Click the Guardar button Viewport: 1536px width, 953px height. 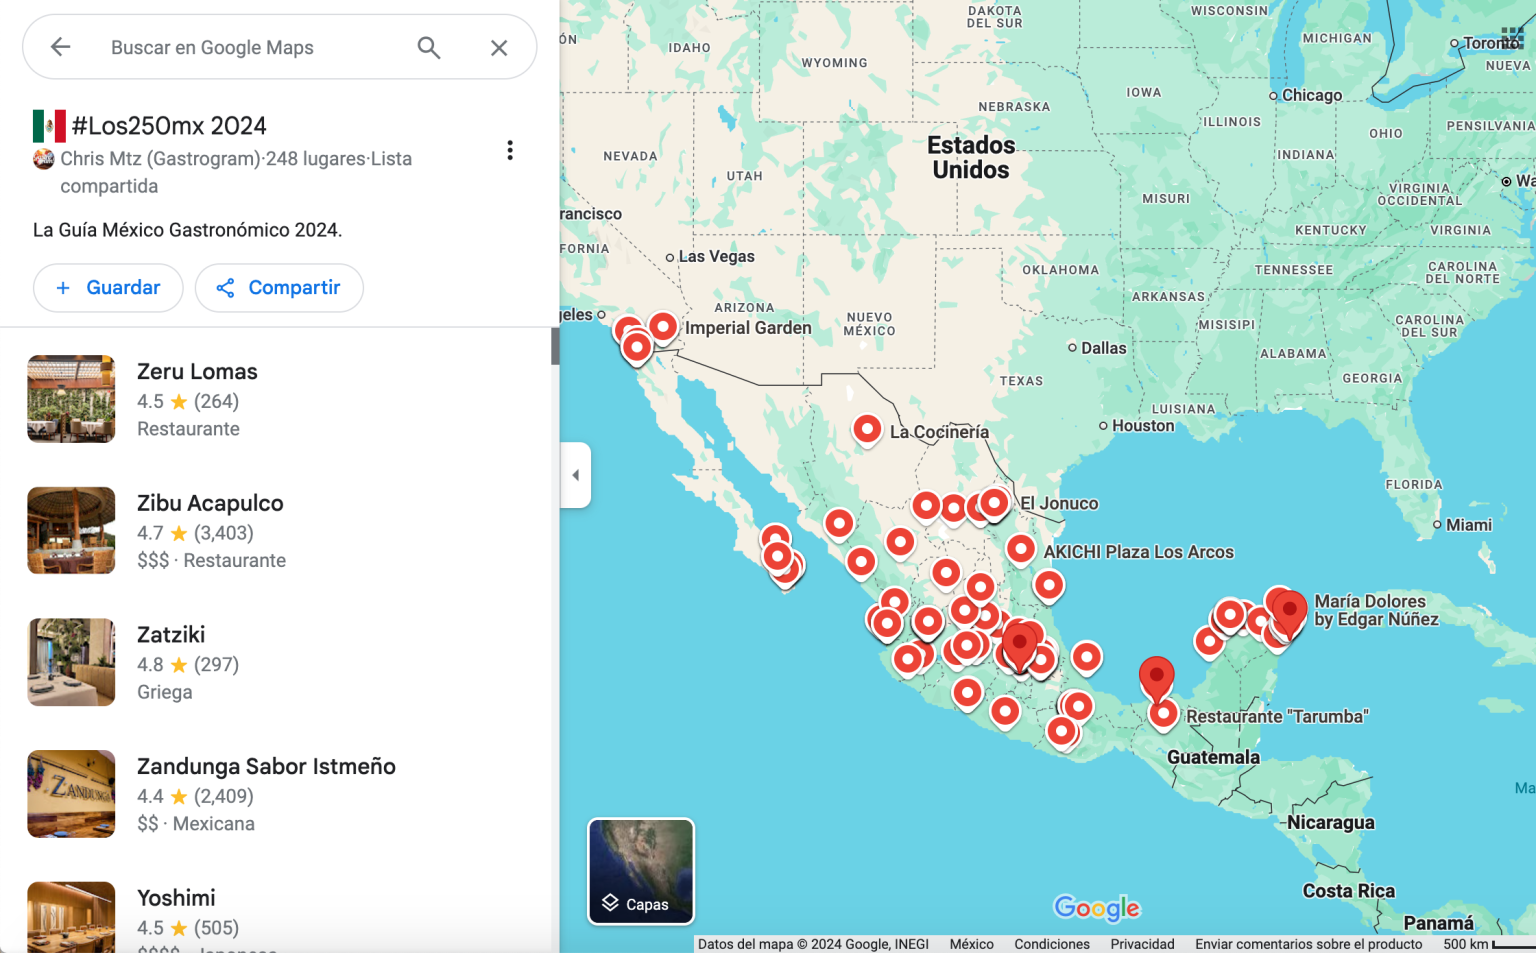[108, 288]
